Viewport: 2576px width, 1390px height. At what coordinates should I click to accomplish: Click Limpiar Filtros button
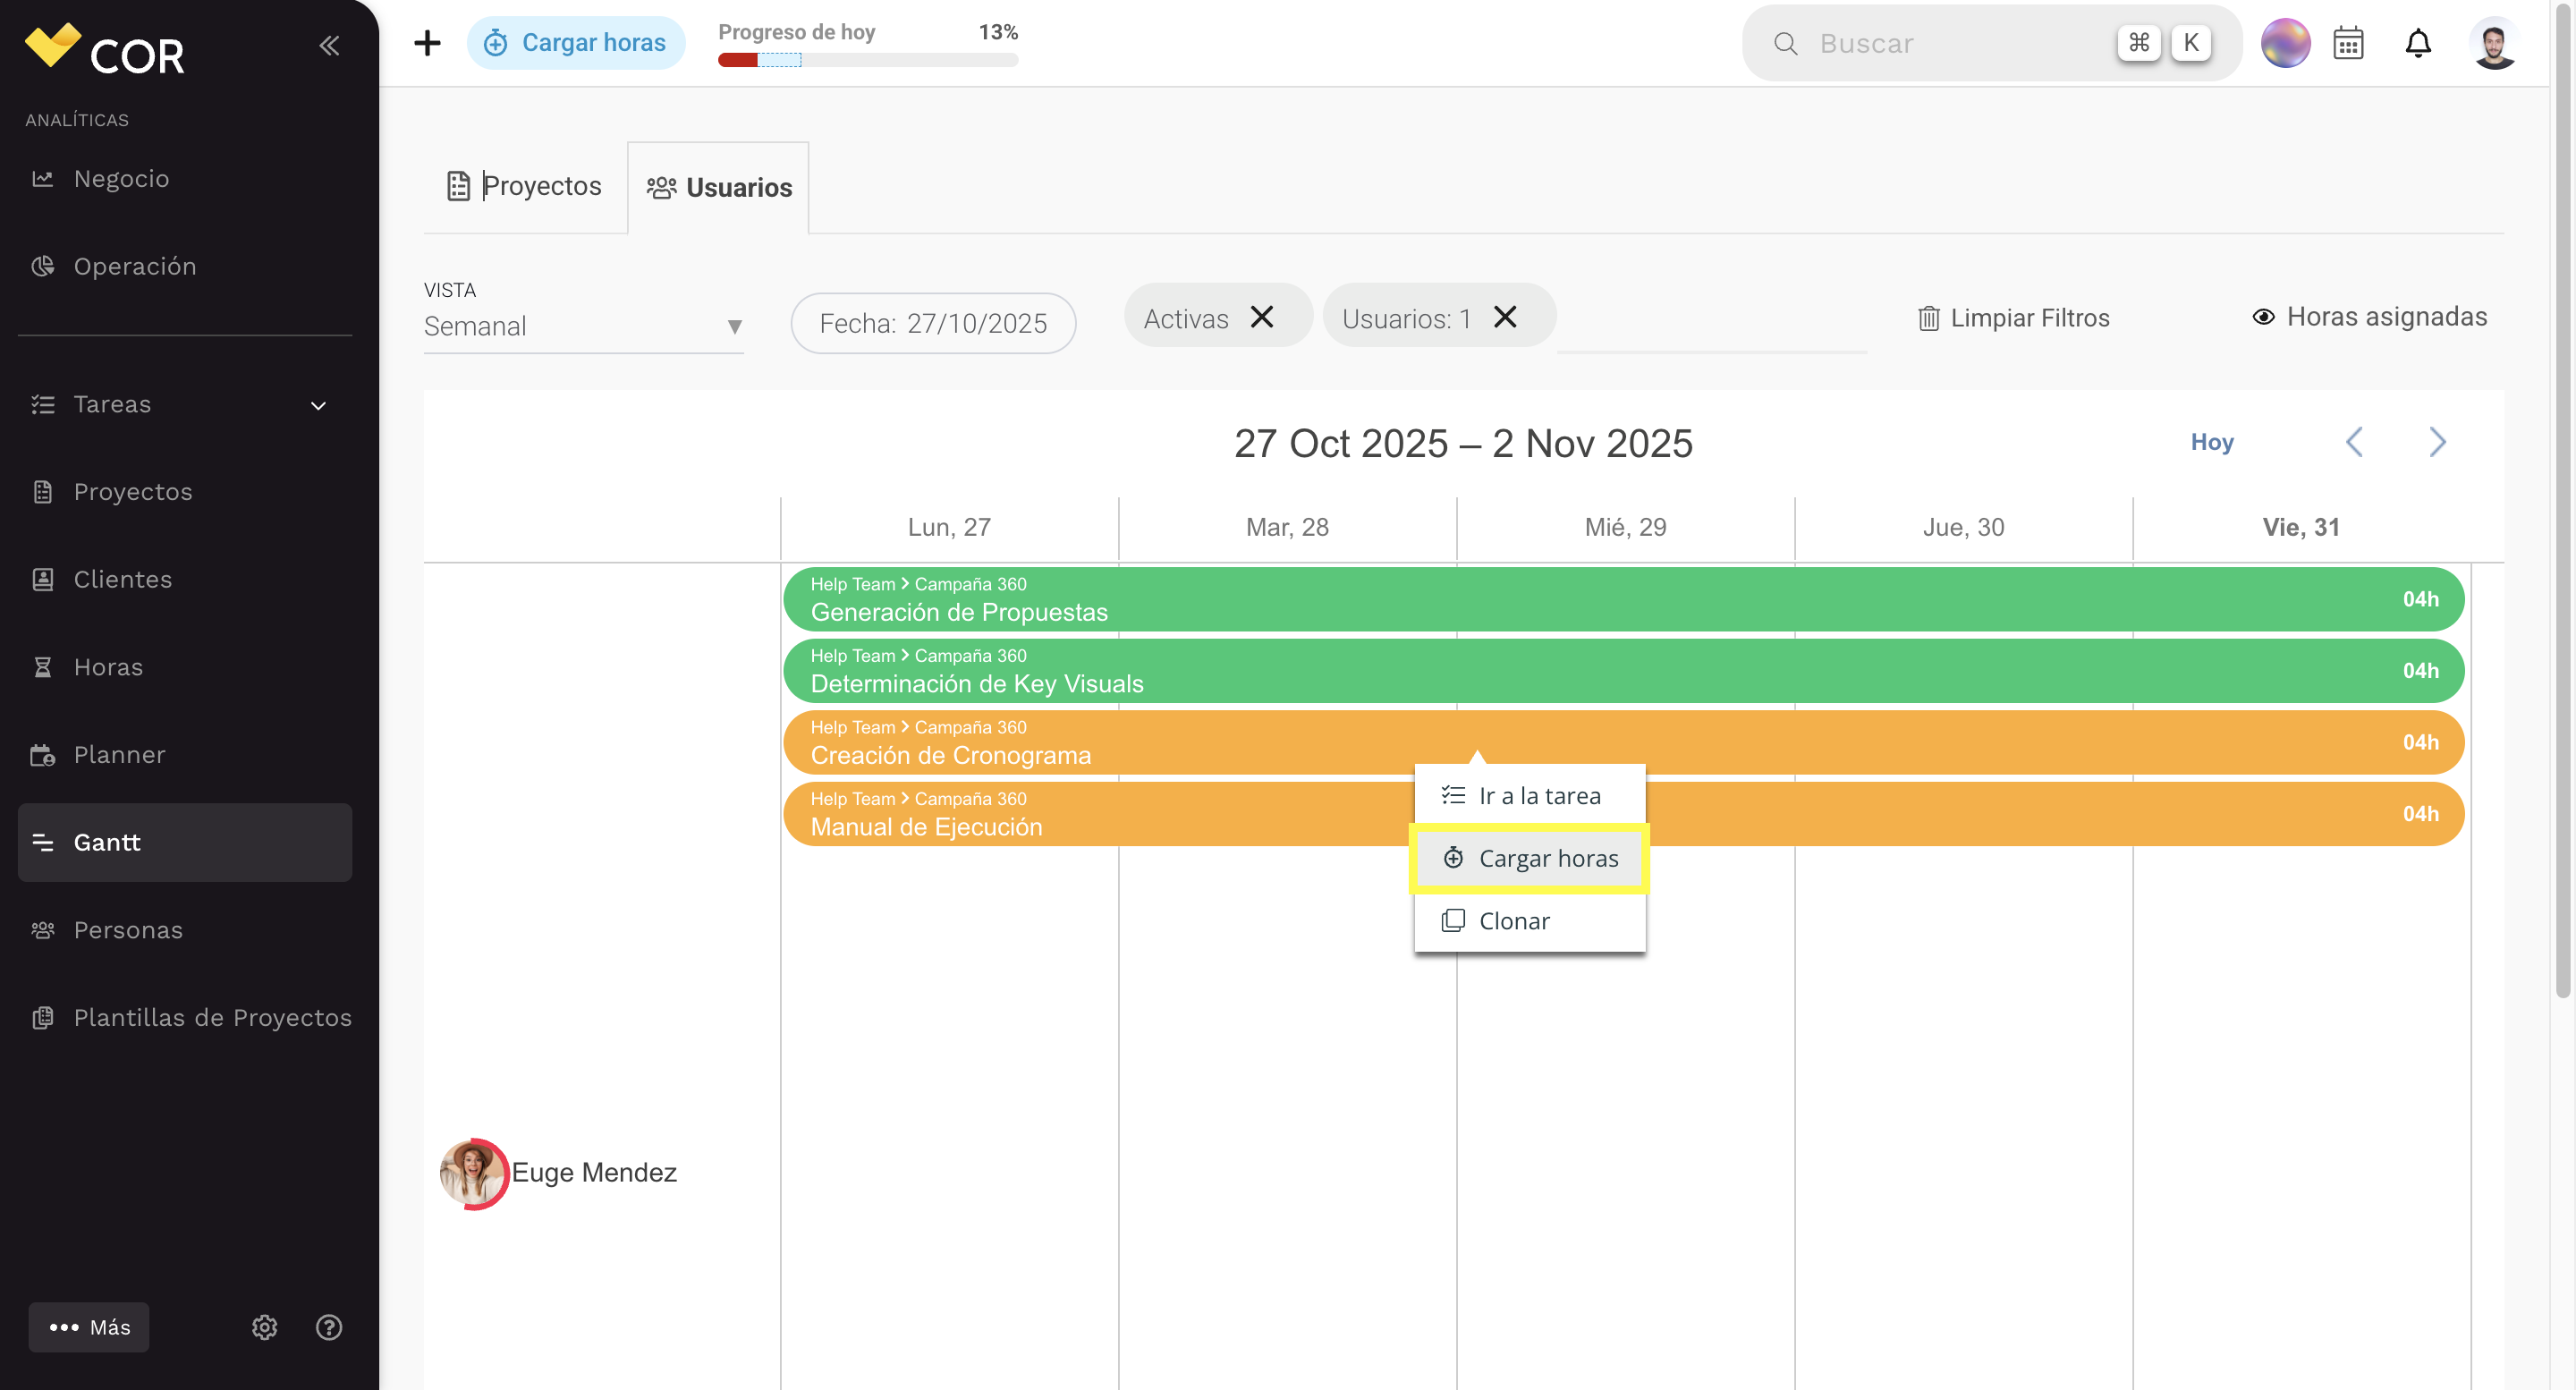click(2014, 318)
